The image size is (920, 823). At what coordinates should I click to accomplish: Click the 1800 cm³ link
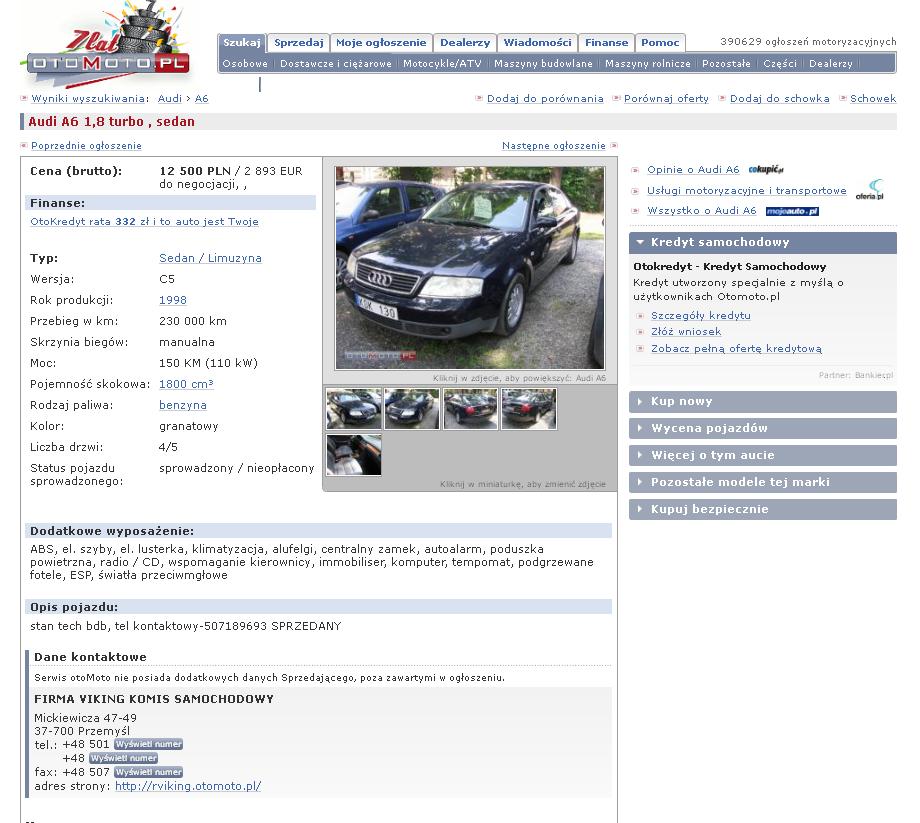pos(186,384)
